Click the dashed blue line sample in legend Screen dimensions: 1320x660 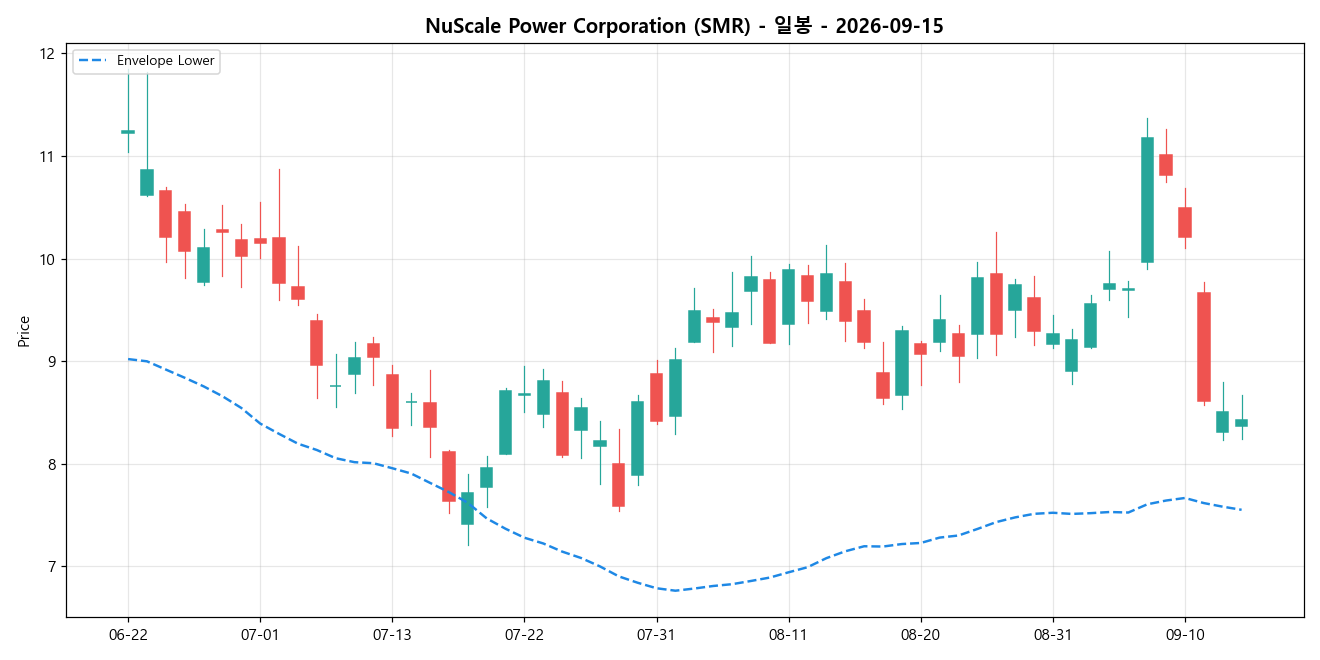coord(93,61)
